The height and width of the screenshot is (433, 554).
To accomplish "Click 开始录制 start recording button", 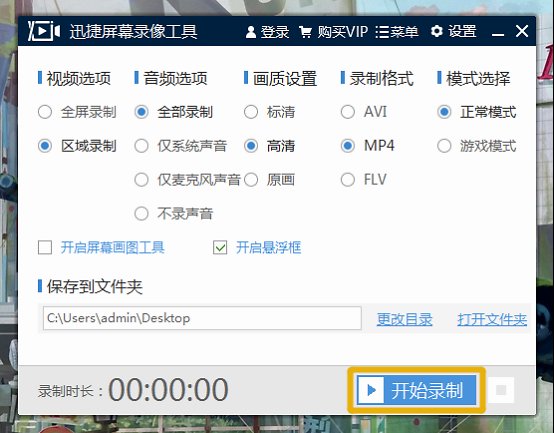I will tap(417, 390).
